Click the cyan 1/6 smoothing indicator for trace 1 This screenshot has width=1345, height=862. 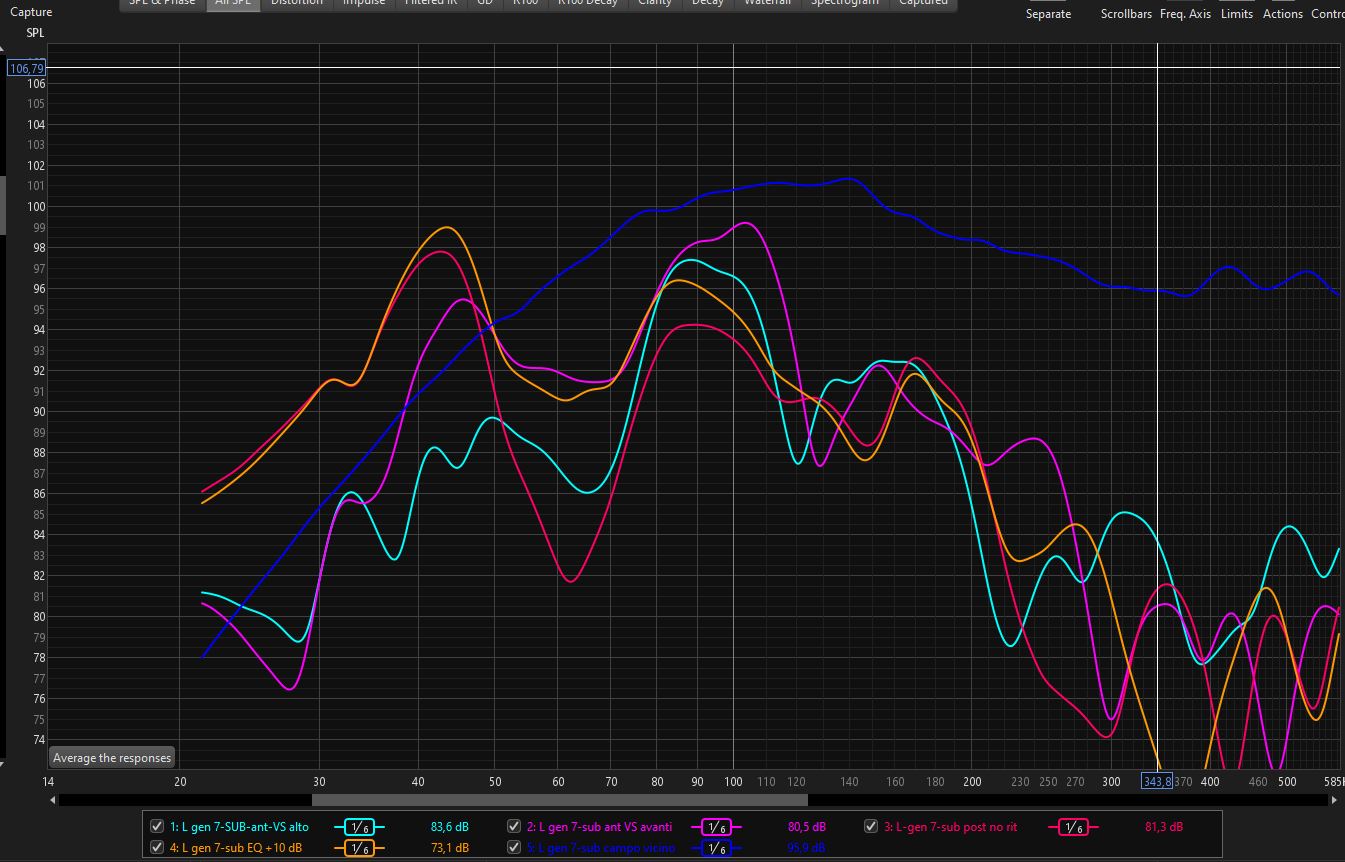(x=359, y=827)
